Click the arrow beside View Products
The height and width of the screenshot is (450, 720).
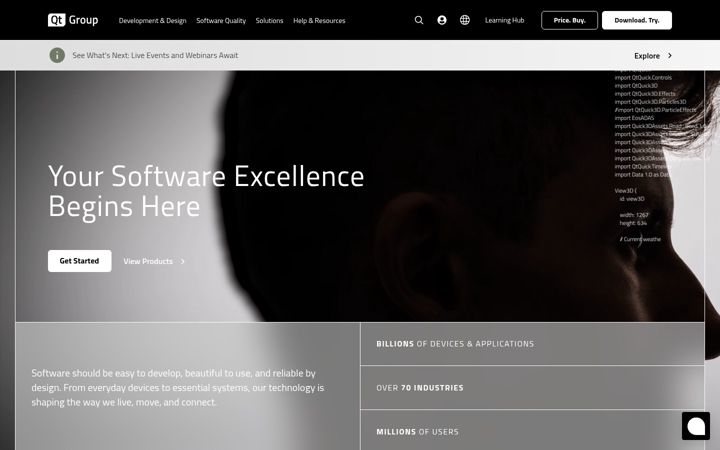[183, 261]
